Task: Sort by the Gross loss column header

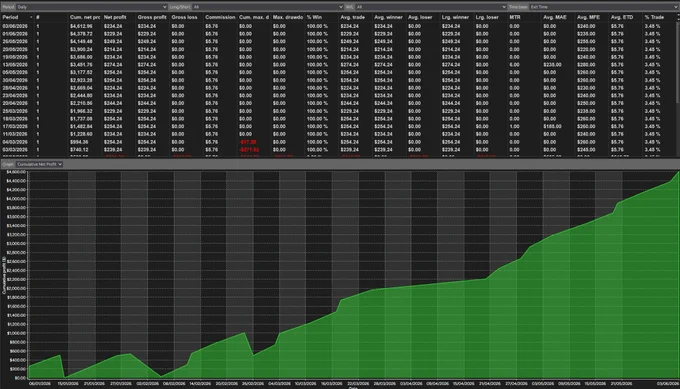Action: tap(186, 17)
